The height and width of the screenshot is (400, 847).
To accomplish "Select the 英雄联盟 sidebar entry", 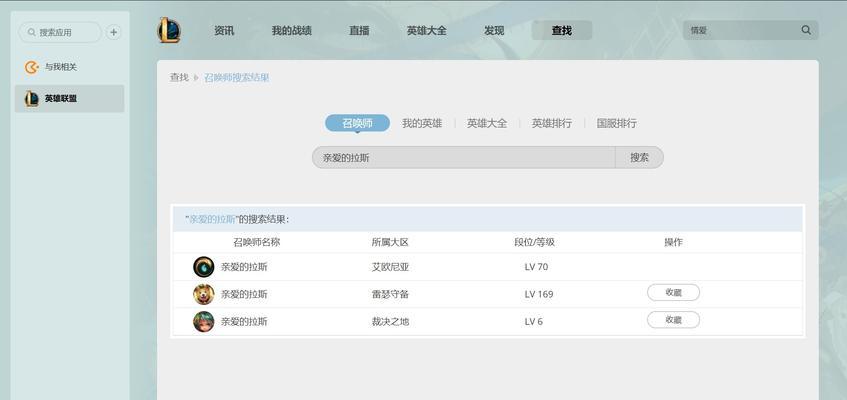I will coord(69,98).
